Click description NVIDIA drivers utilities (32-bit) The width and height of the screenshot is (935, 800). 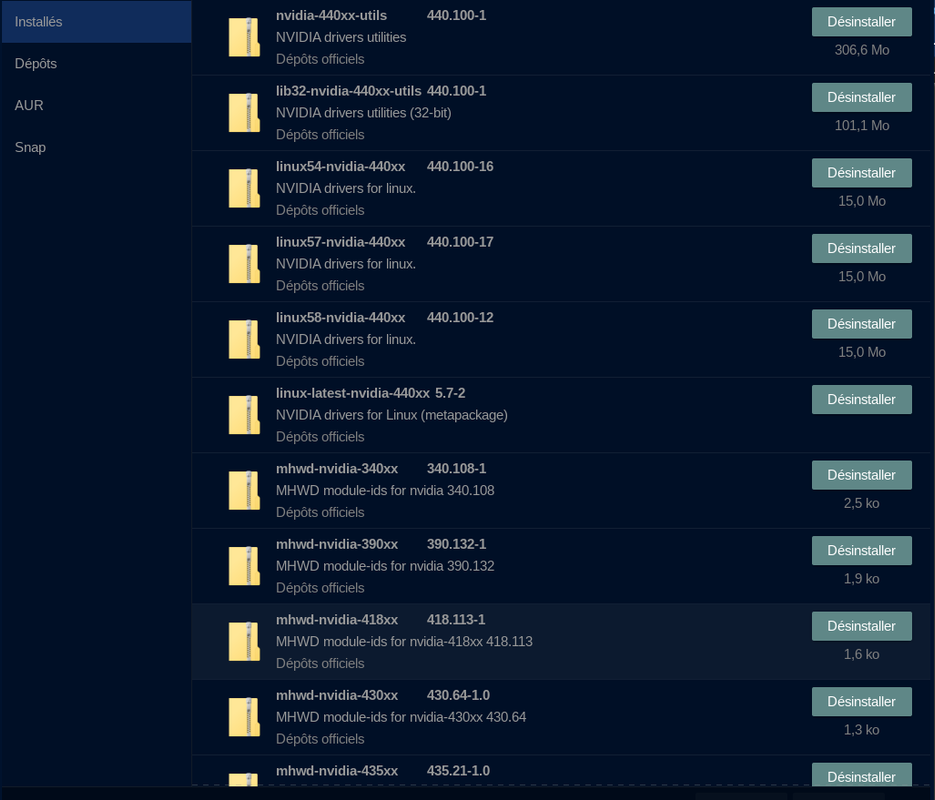(x=364, y=113)
